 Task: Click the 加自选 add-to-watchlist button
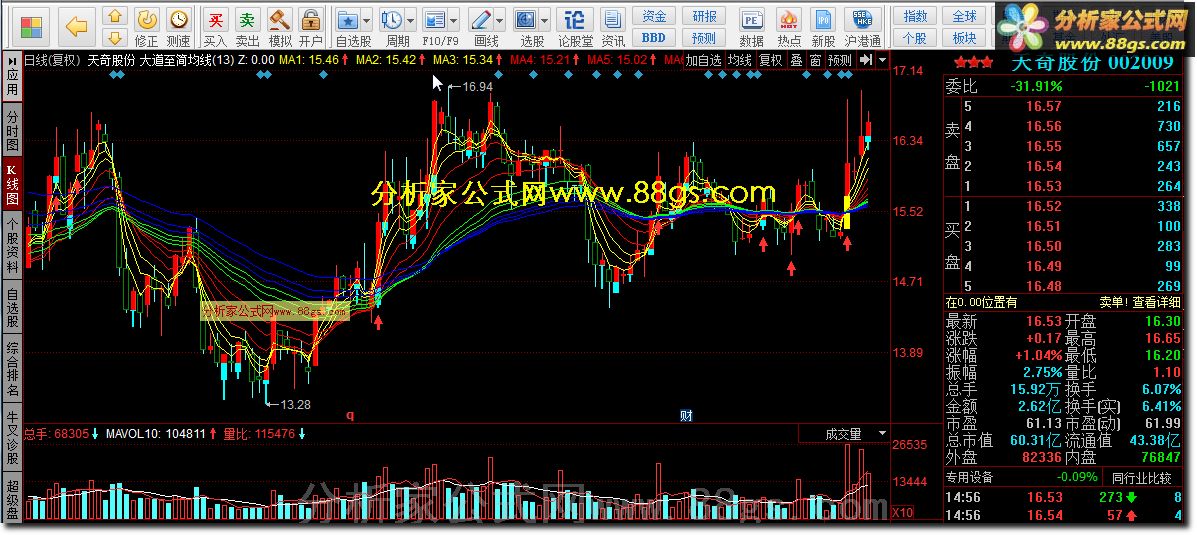pyautogui.click(x=703, y=60)
